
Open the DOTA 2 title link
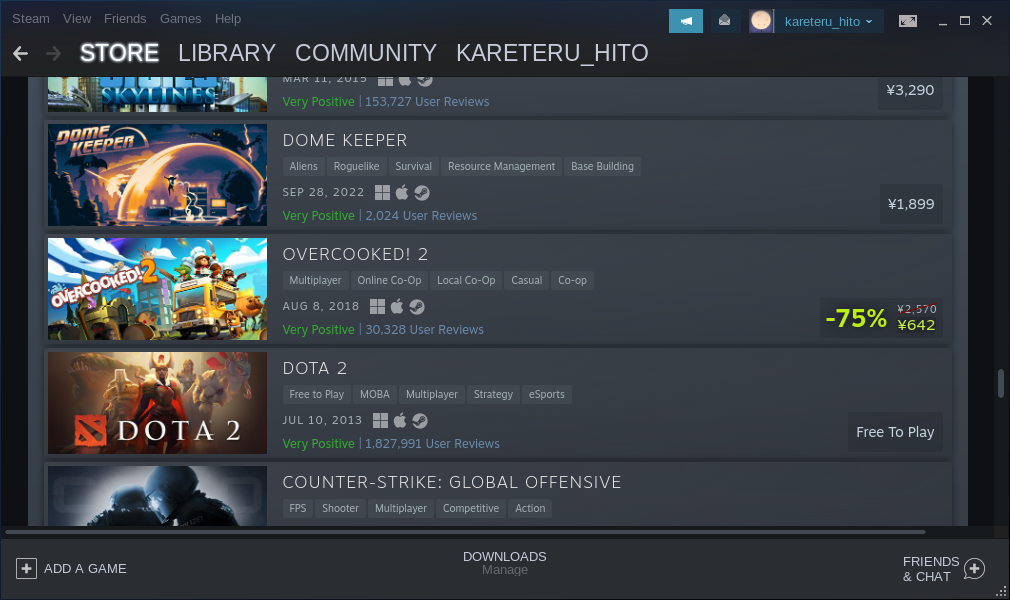[314, 369]
